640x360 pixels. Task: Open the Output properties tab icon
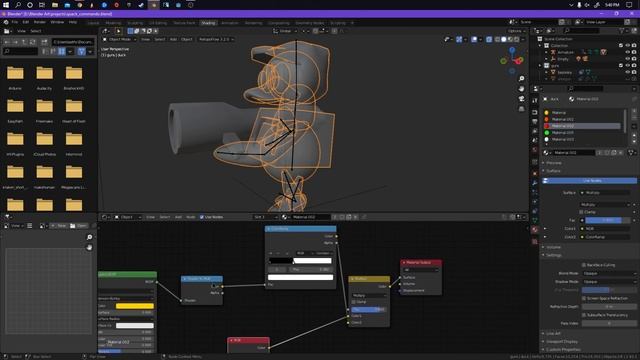[535, 122]
